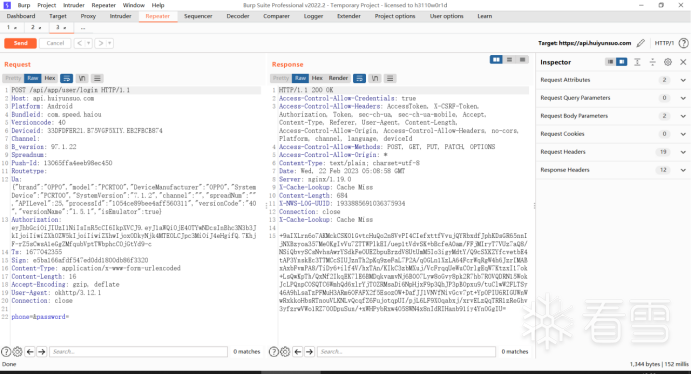Open request search settings gear
This screenshot has height=374, width=692.
click(17, 351)
